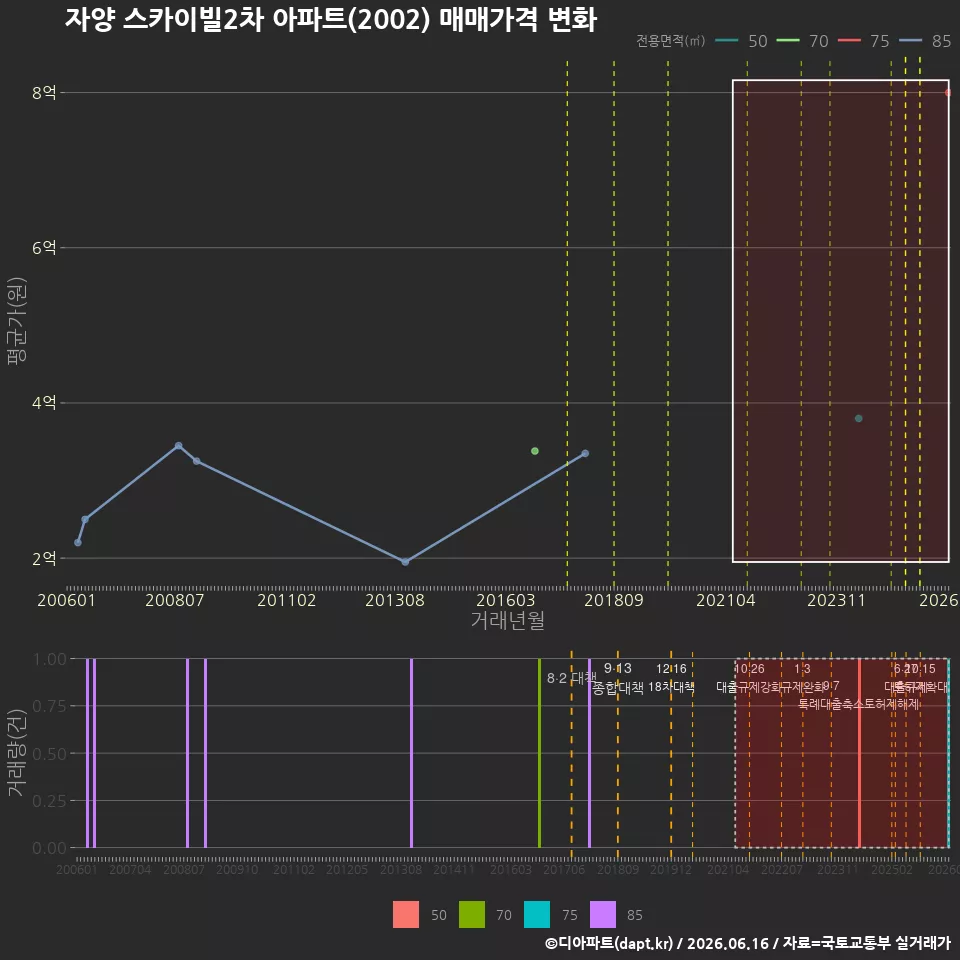Select the first blue data point at 200601
Screen dimensions: 960x960
pyautogui.click(x=78, y=542)
